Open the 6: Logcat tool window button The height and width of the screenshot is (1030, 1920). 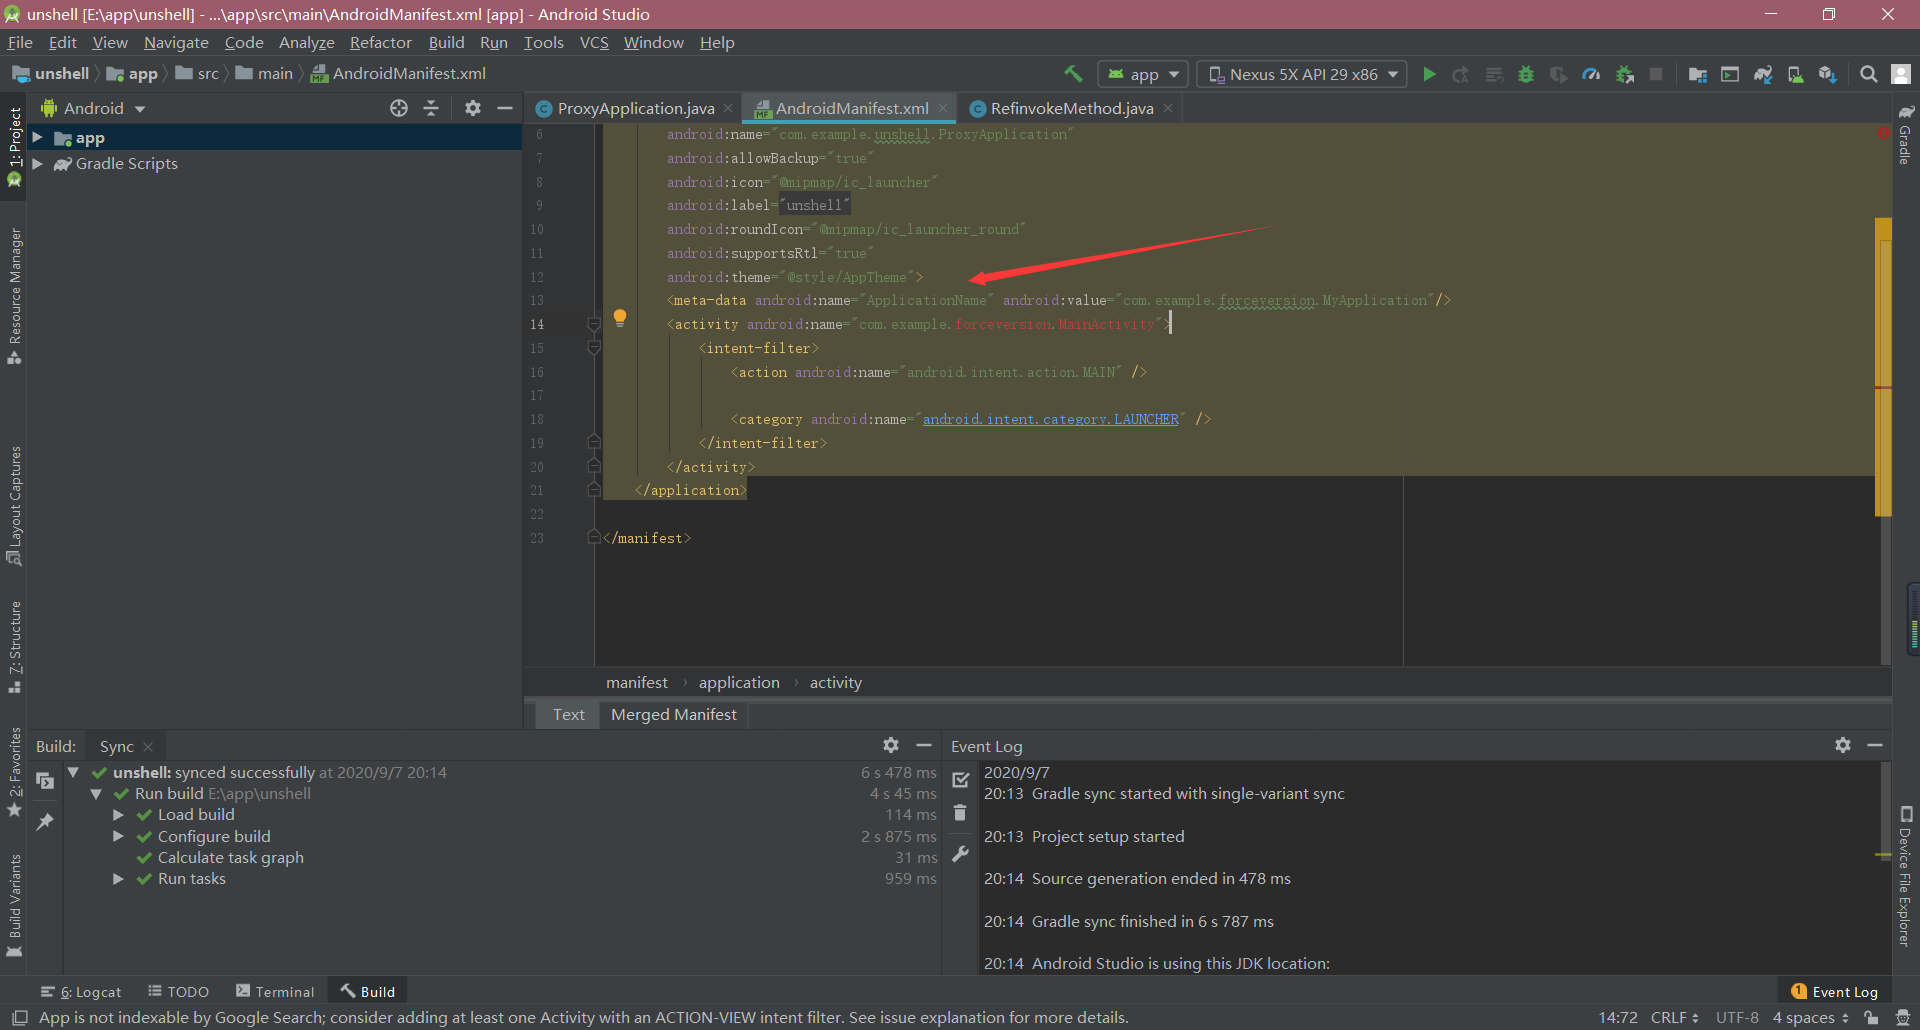(81, 992)
